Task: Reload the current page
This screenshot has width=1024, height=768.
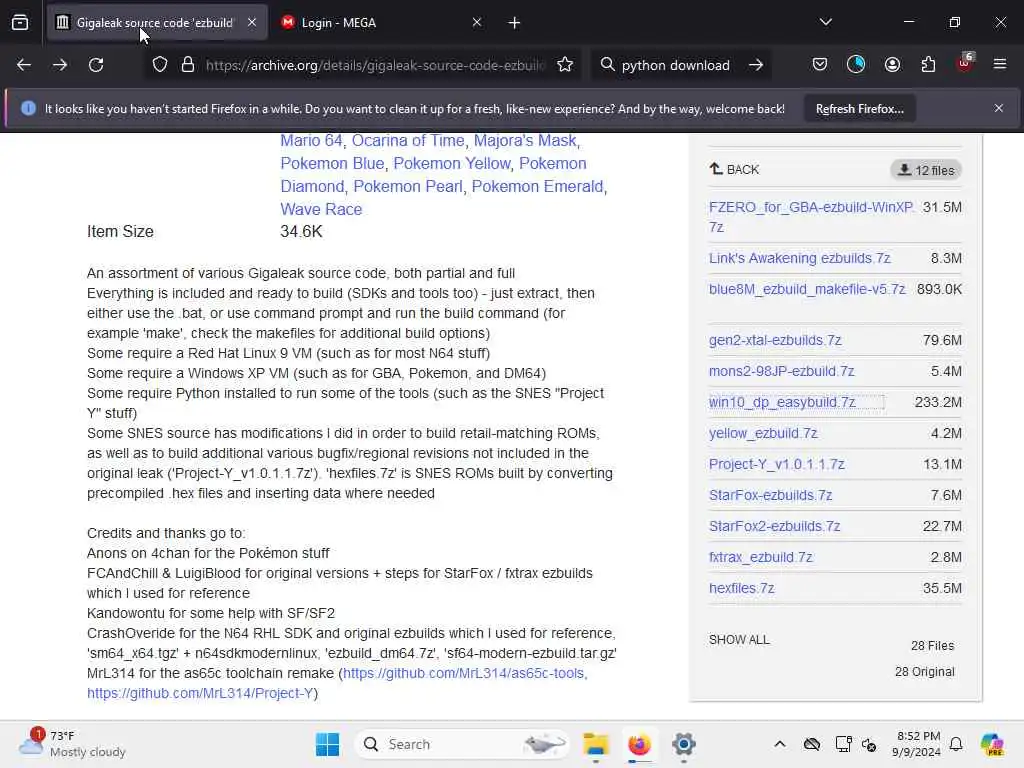Action: coord(96,65)
